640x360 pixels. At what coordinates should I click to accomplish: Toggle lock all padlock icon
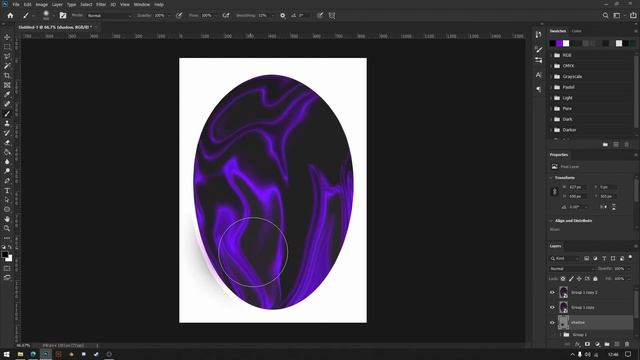[x=596, y=279]
